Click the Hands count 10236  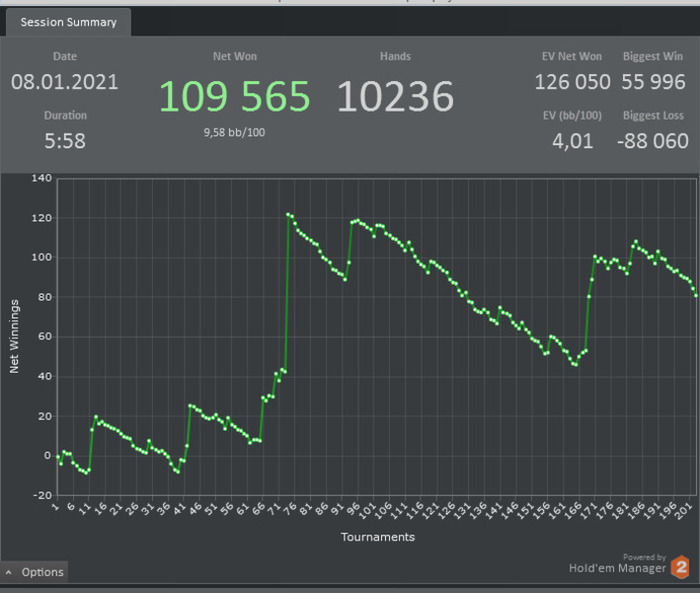point(395,96)
